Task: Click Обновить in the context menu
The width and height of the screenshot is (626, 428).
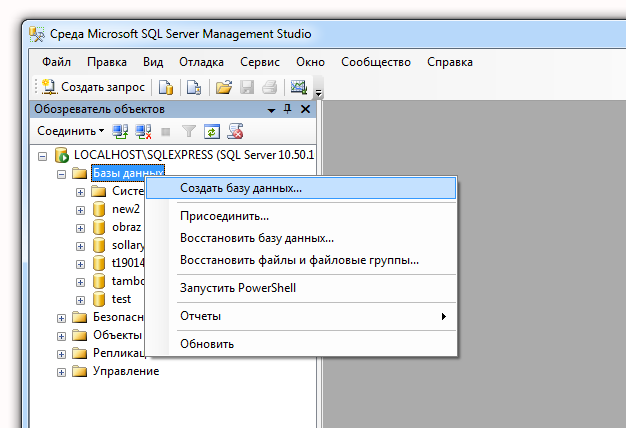Action: point(301,344)
